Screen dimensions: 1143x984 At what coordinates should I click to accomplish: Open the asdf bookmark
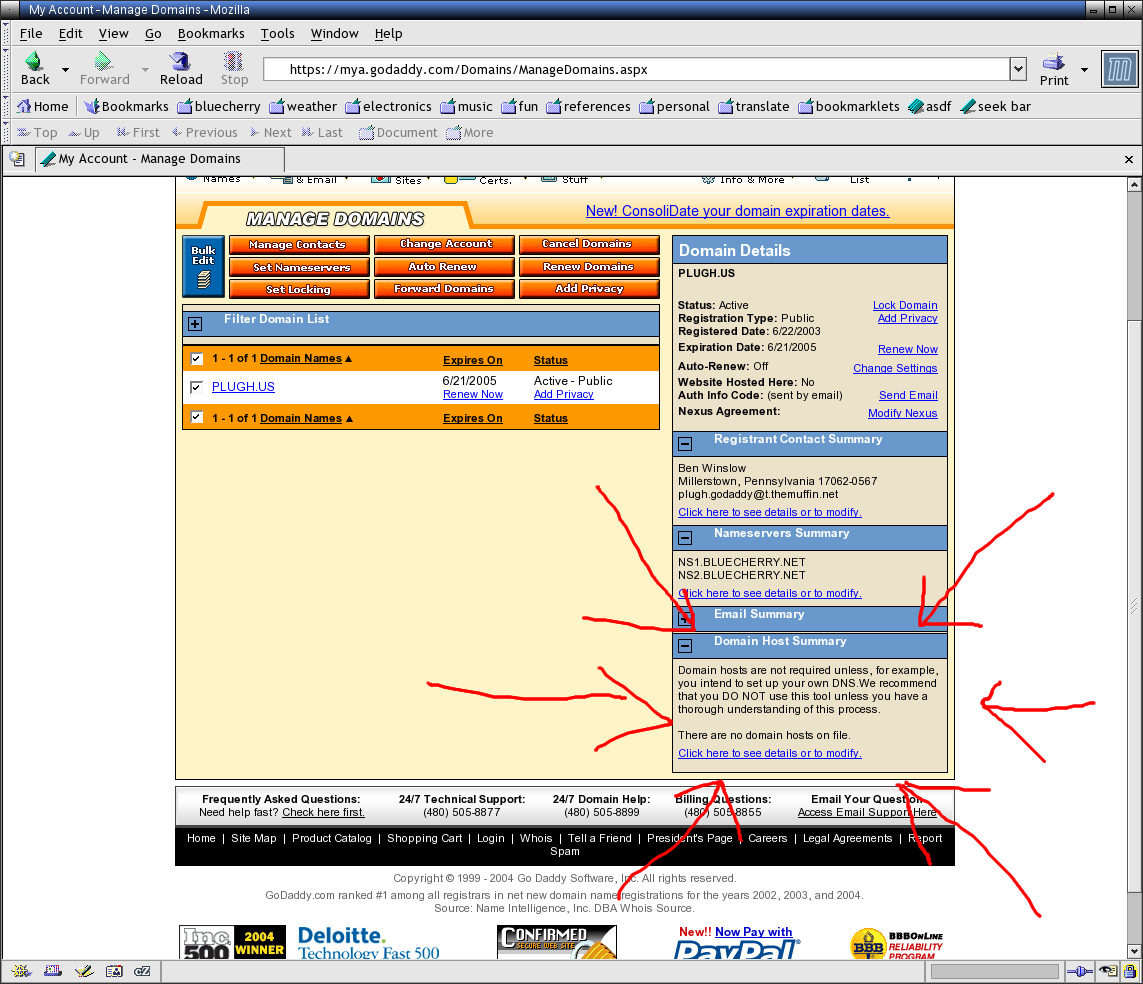click(929, 106)
